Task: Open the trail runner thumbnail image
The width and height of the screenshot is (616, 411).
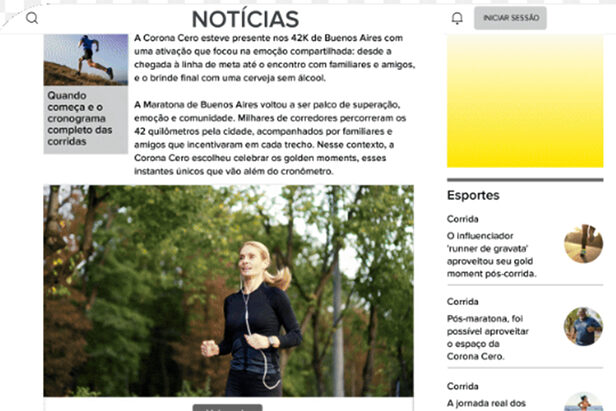Action: click(x=86, y=60)
